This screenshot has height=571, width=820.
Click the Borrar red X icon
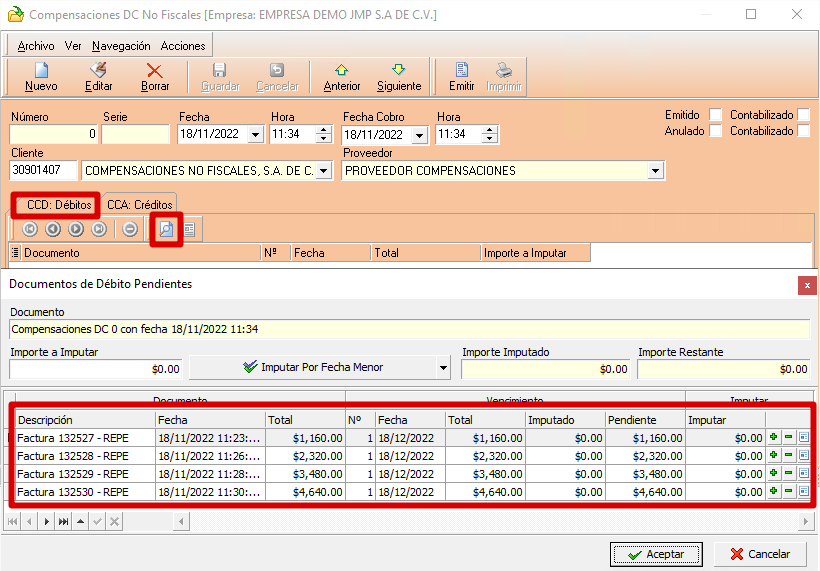155,71
